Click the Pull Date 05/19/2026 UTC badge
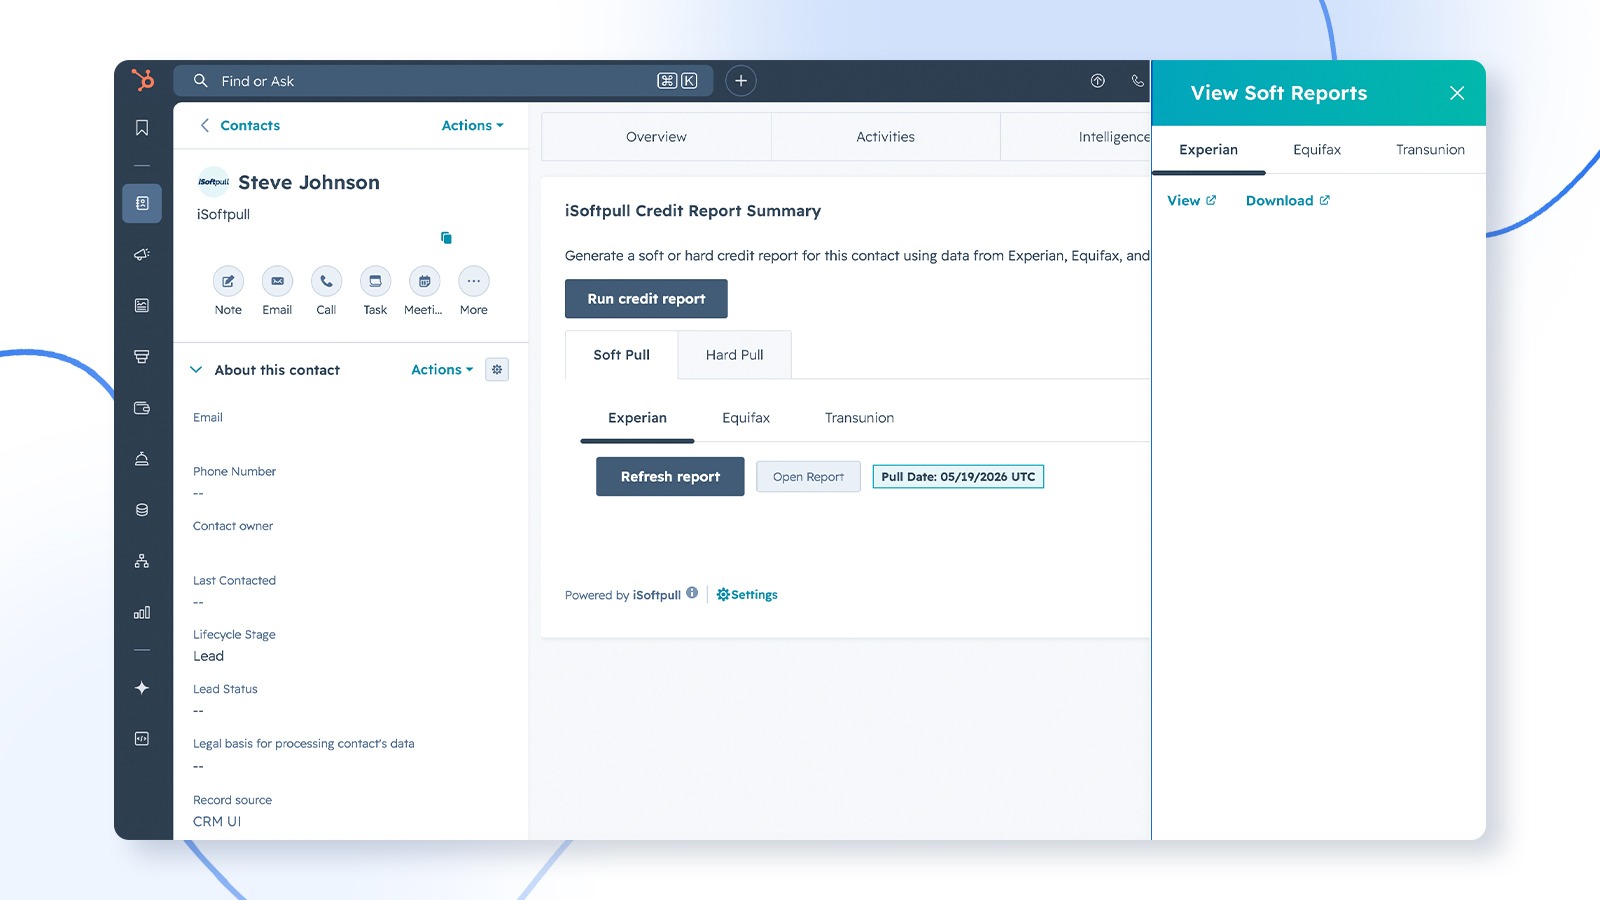Viewport: 1600px width, 900px height. (x=958, y=477)
